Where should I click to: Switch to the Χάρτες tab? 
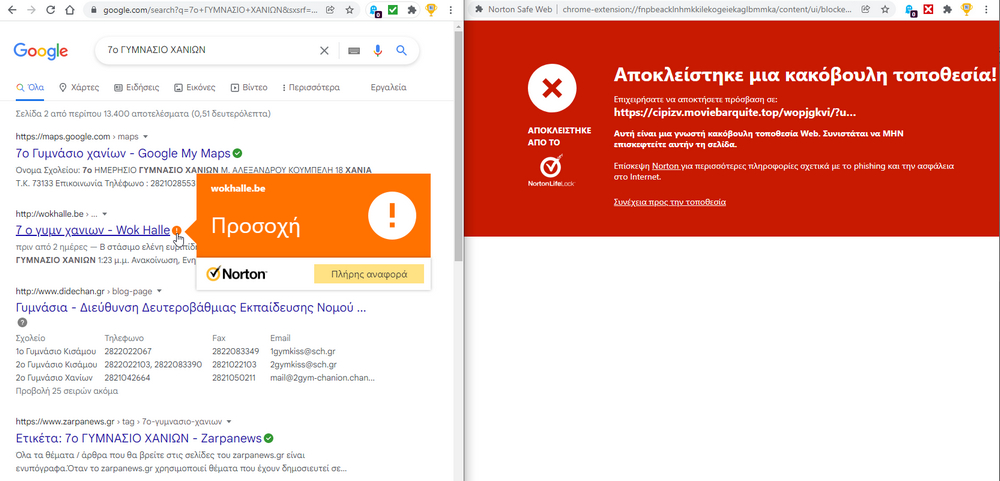coord(79,87)
